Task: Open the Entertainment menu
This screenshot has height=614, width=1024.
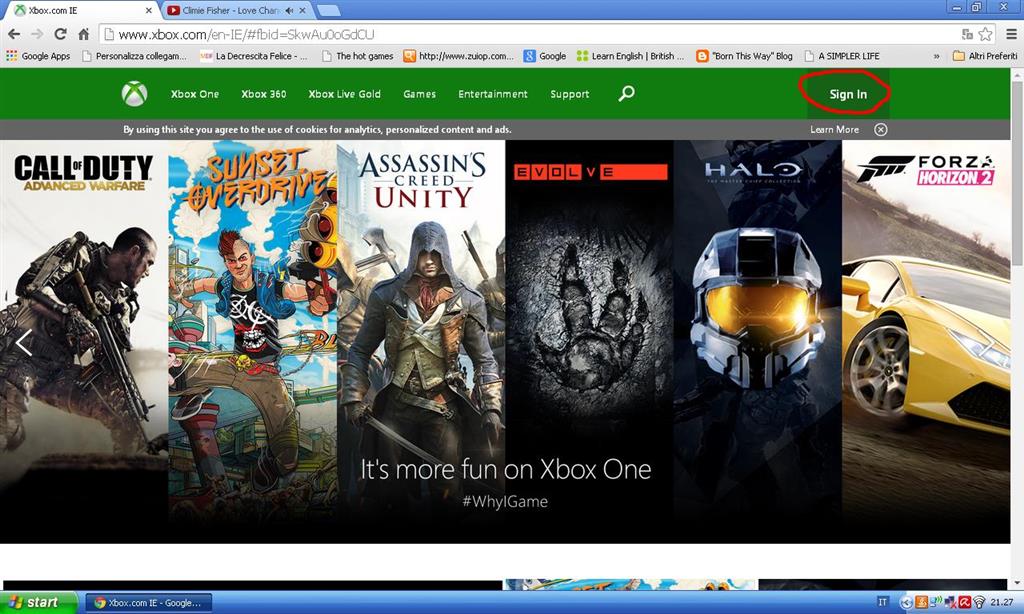Action: (x=492, y=93)
